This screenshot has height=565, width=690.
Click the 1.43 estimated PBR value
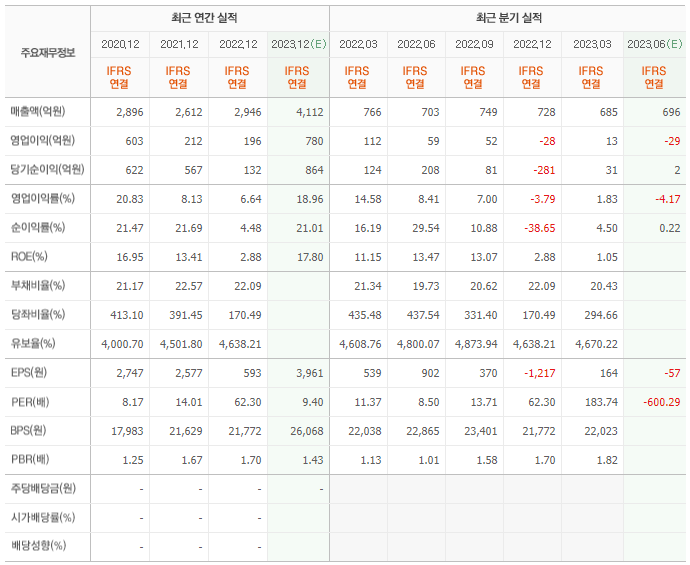pyautogui.click(x=312, y=460)
